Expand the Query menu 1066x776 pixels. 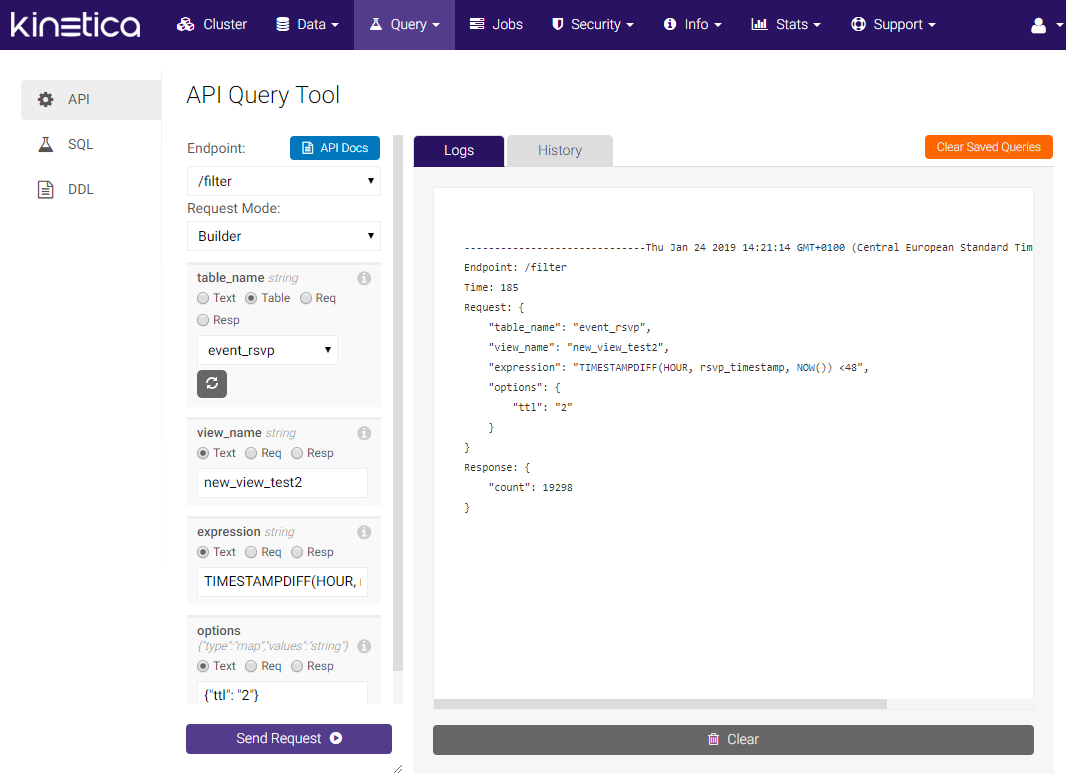click(405, 24)
